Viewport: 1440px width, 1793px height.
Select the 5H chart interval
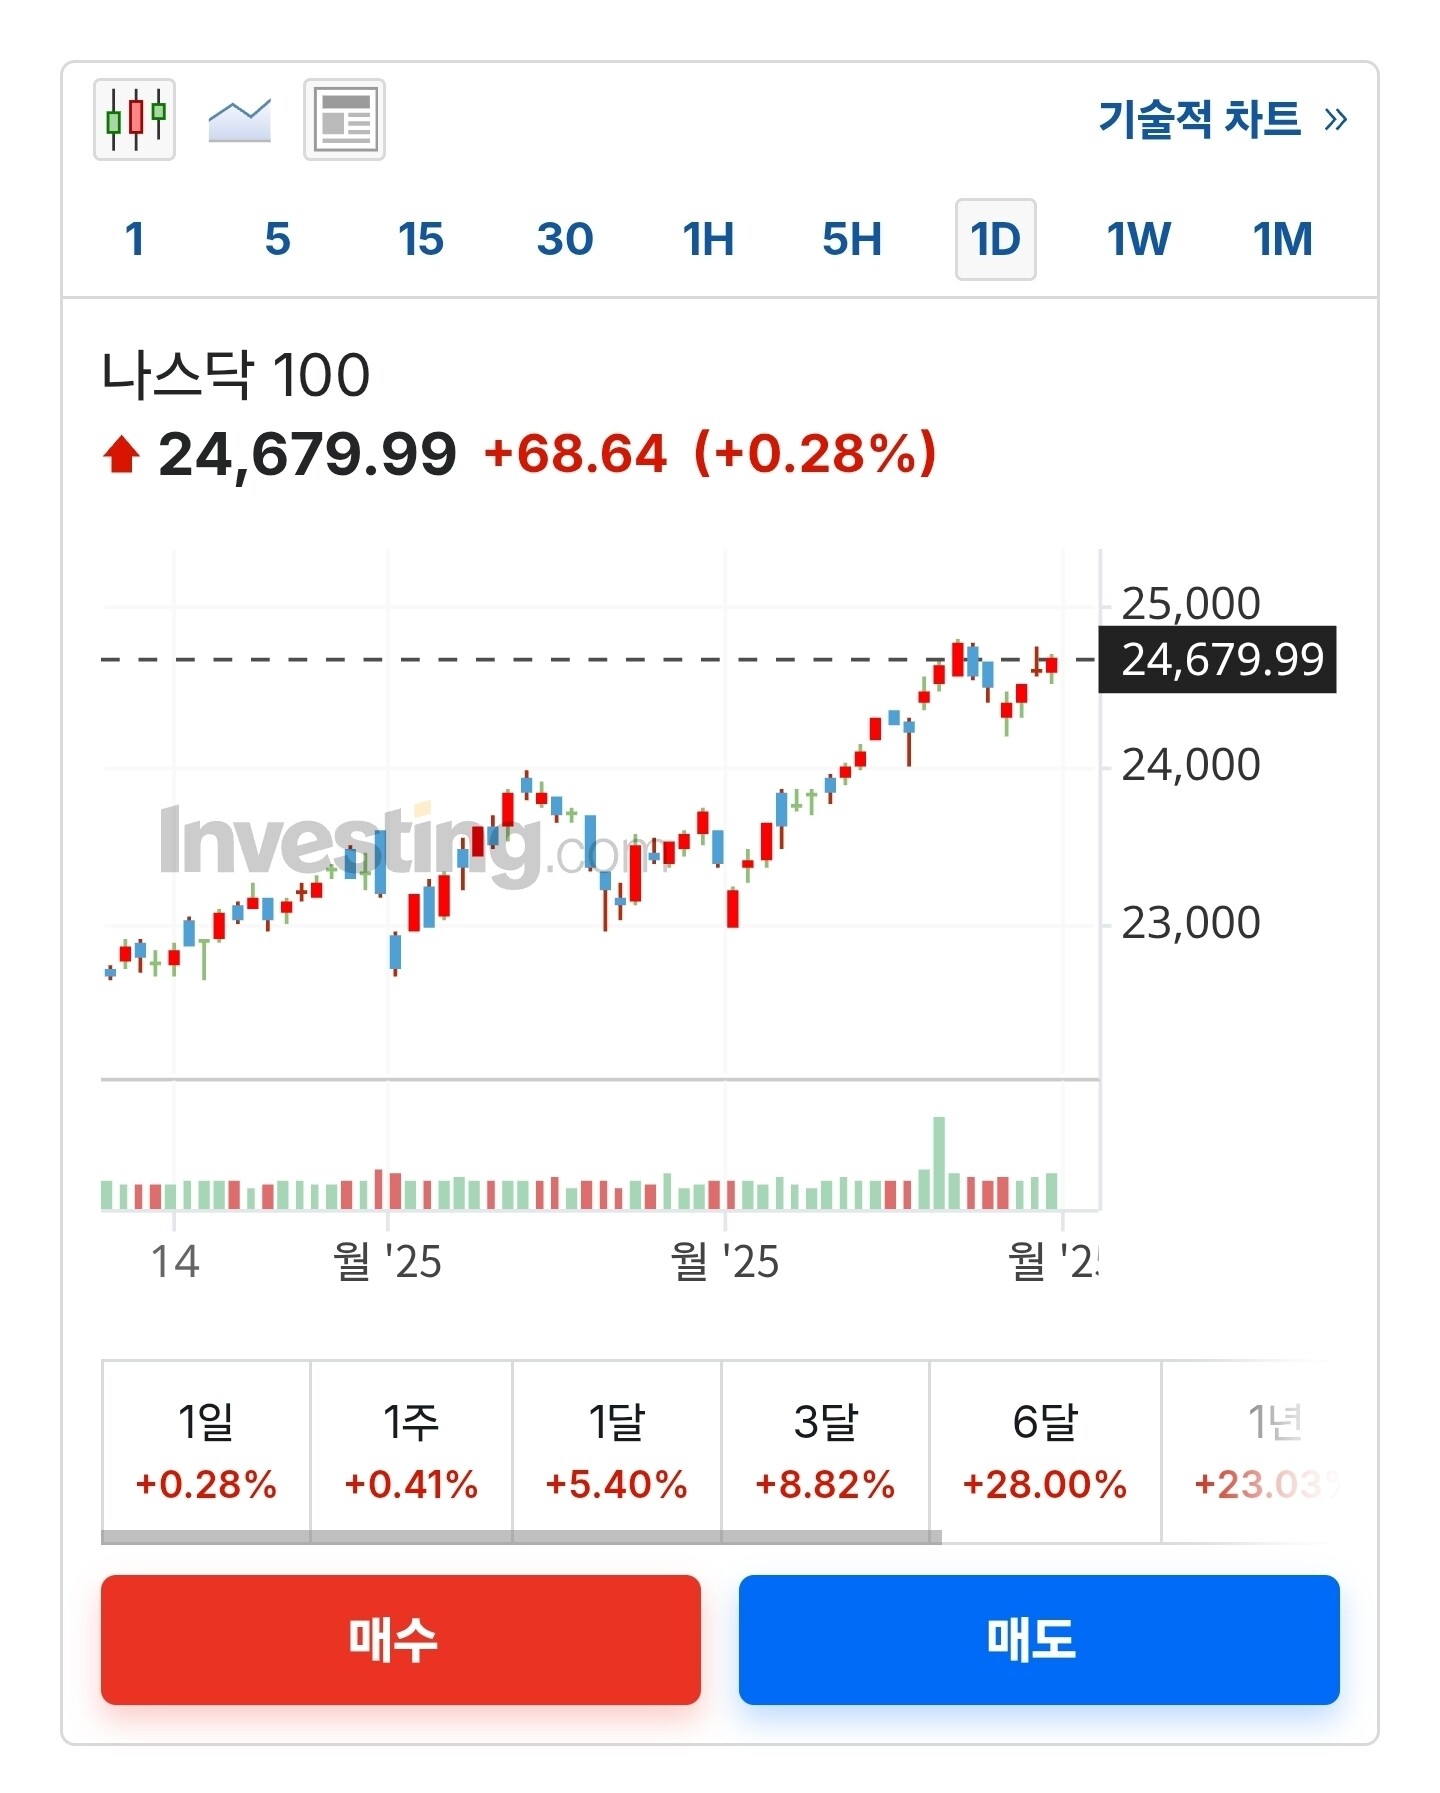(x=852, y=240)
